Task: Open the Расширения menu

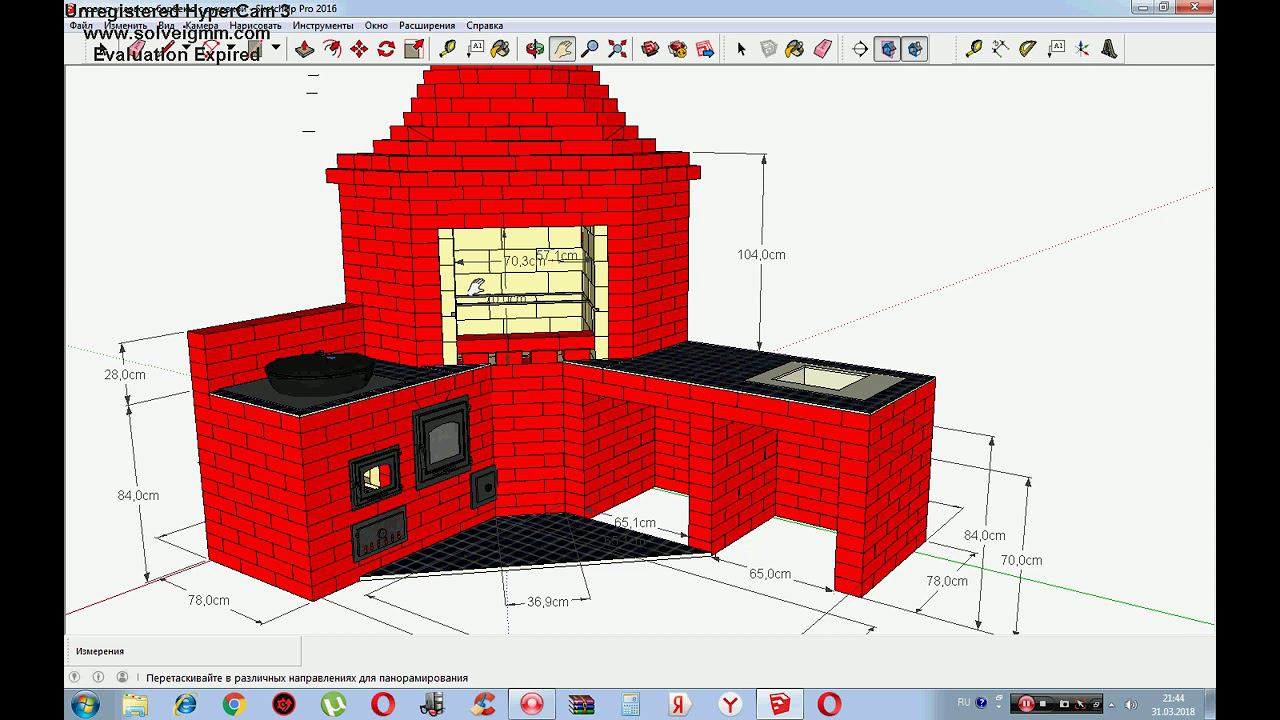Action: [x=426, y=25]
